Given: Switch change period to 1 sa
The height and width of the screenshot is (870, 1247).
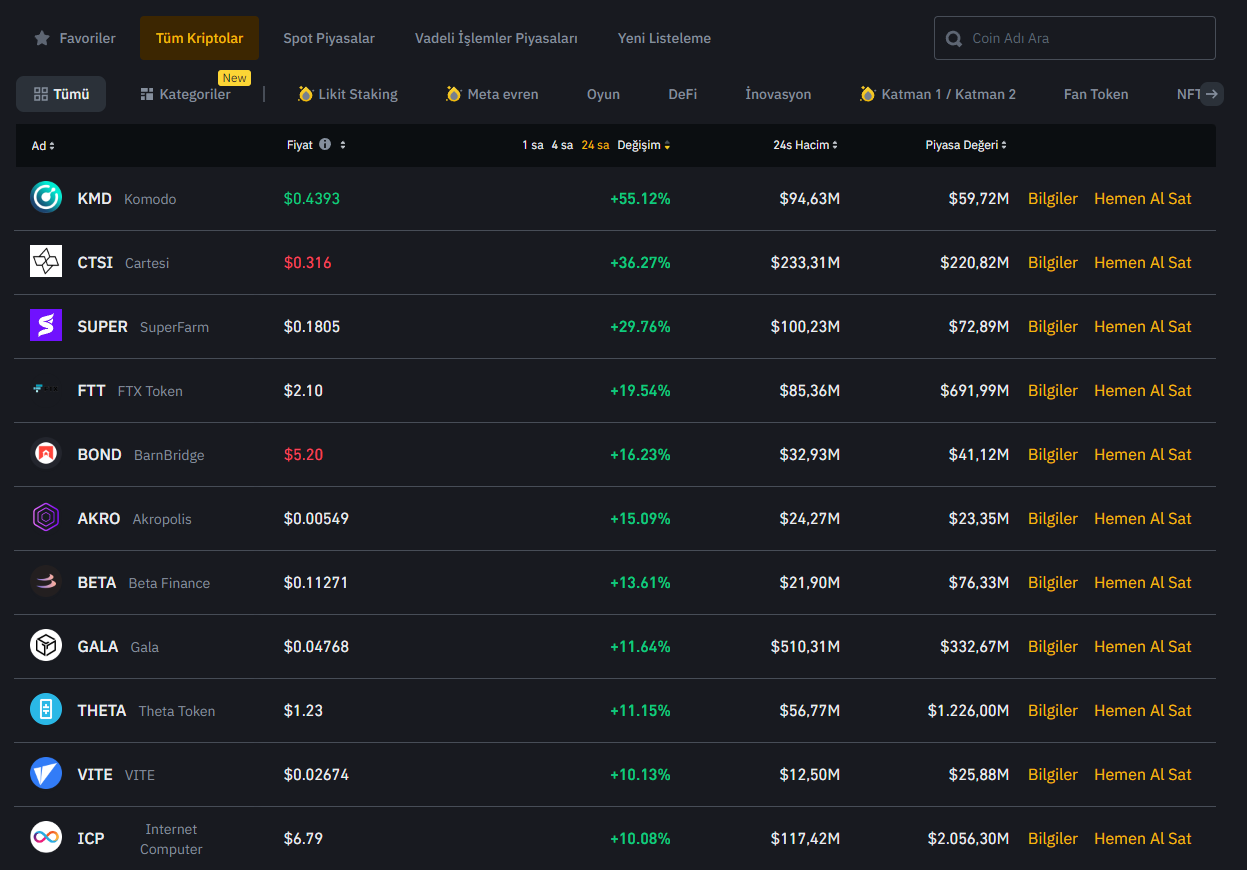Looking at the screenshot, I should coord(532,146).
